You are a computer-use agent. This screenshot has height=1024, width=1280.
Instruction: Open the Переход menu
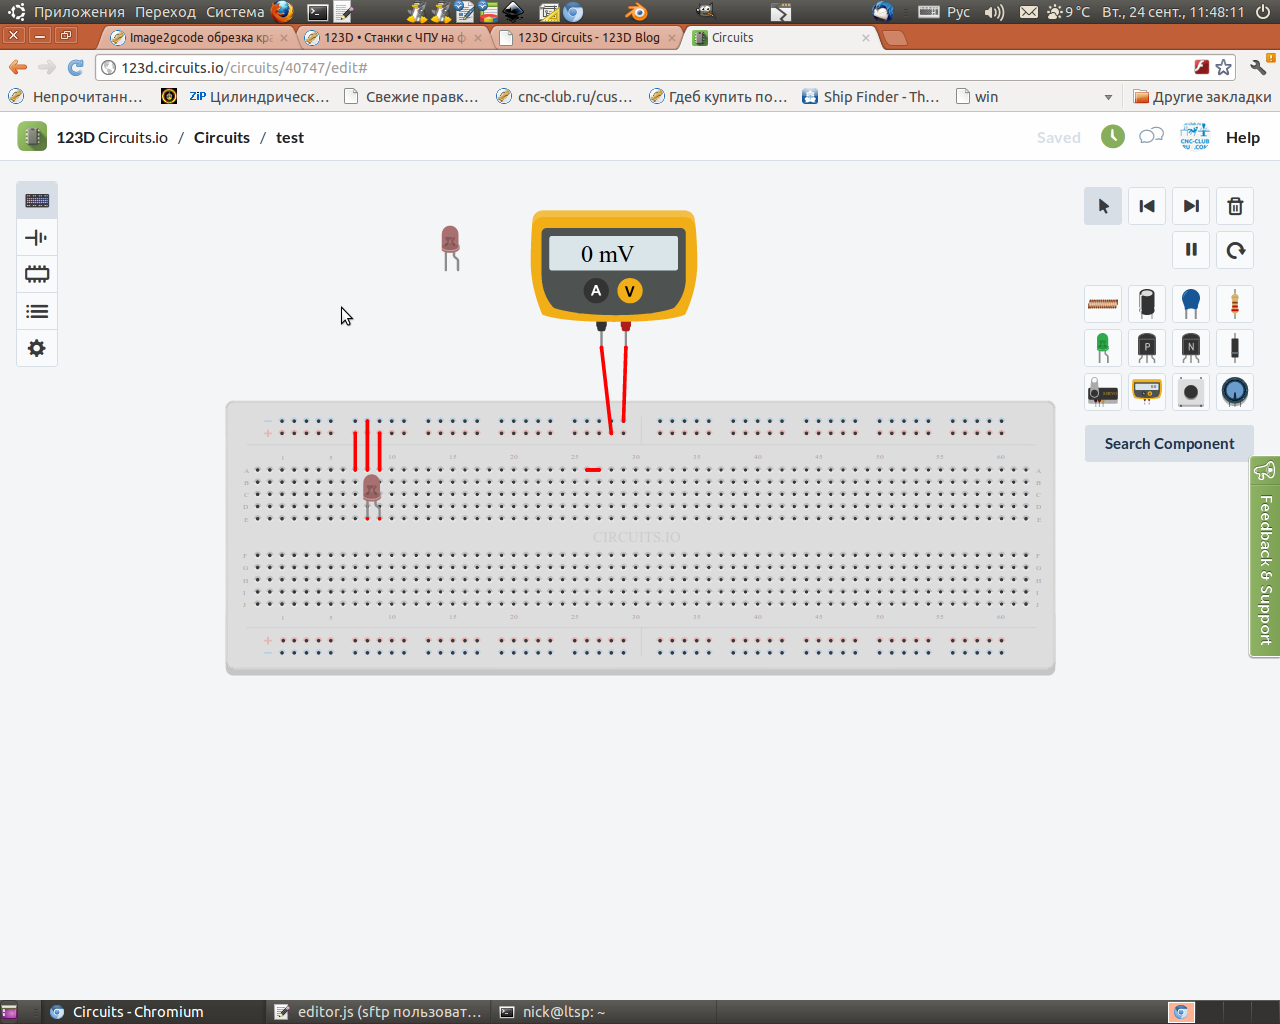pyautogui.click(x=166, y=12)
